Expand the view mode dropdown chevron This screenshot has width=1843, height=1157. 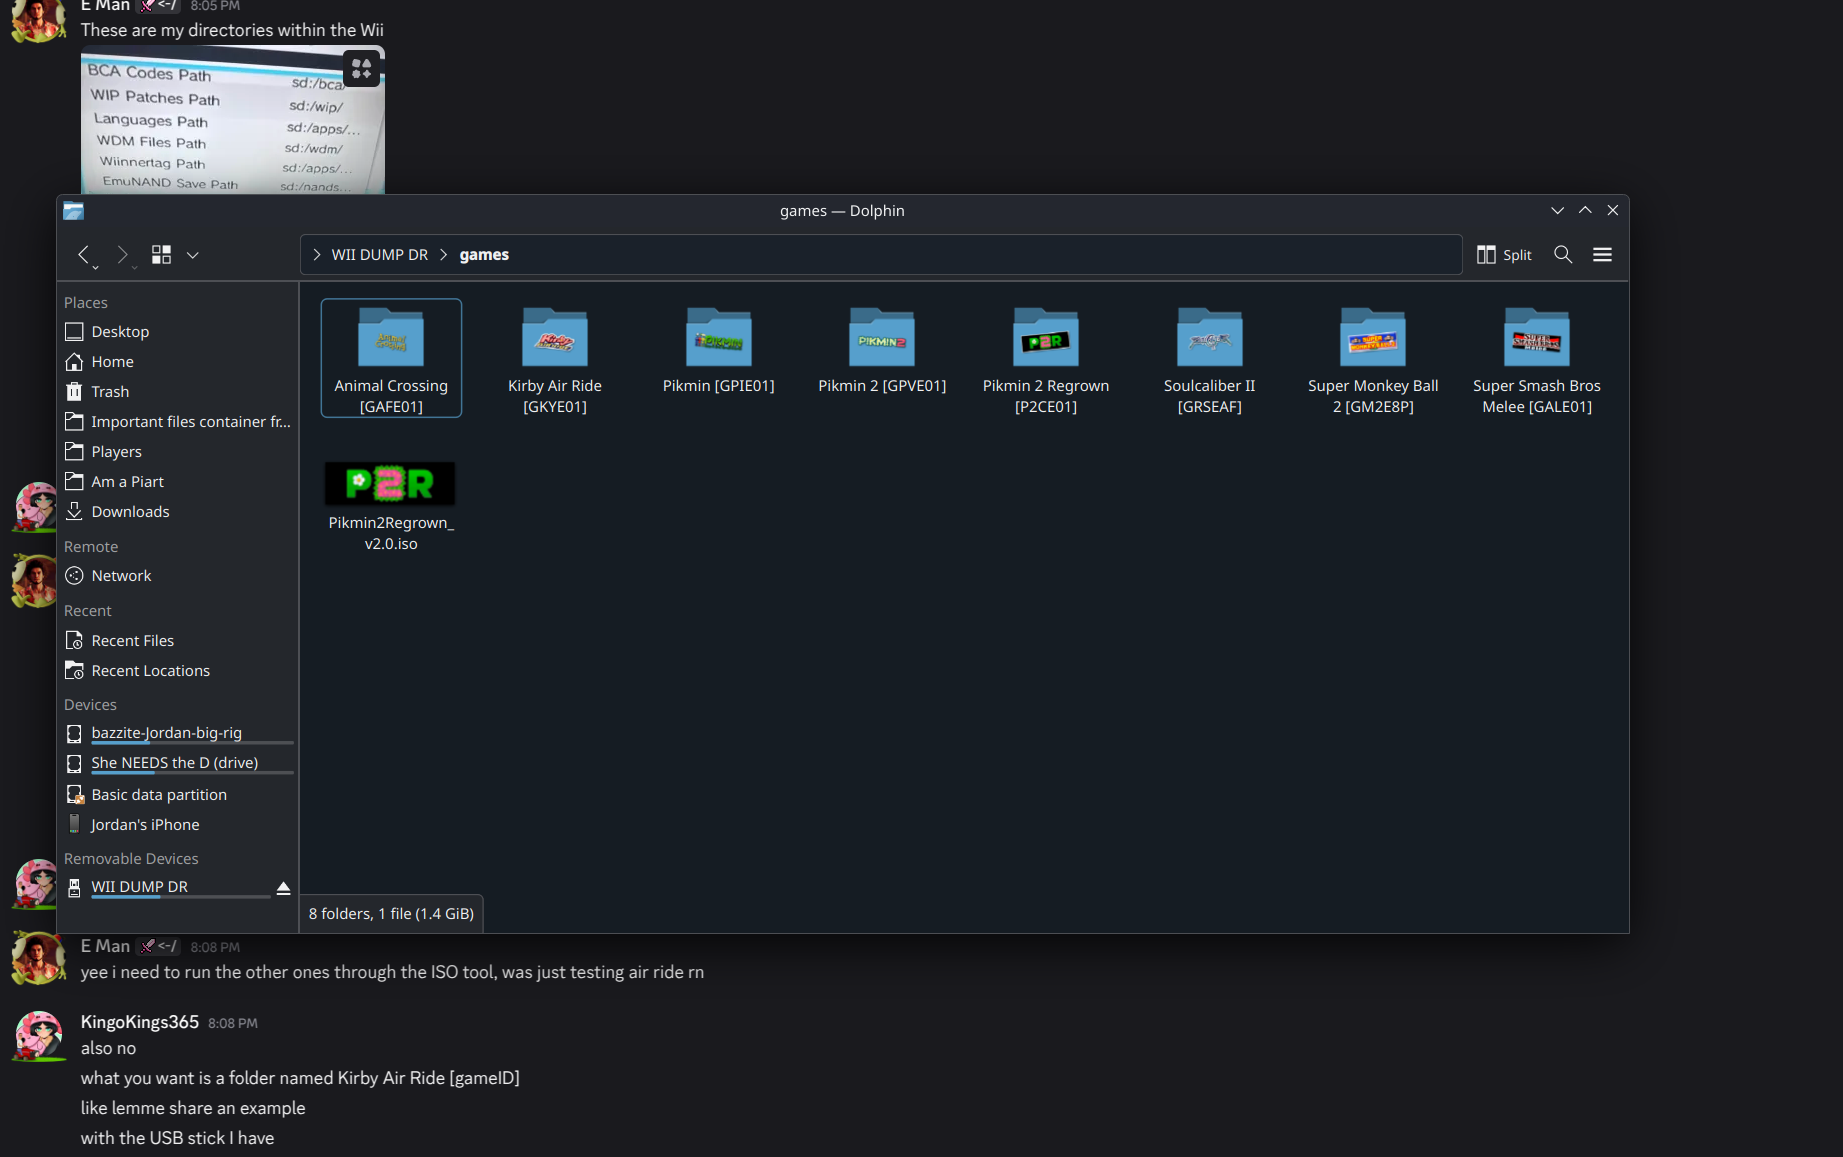[x=192, y=255]
